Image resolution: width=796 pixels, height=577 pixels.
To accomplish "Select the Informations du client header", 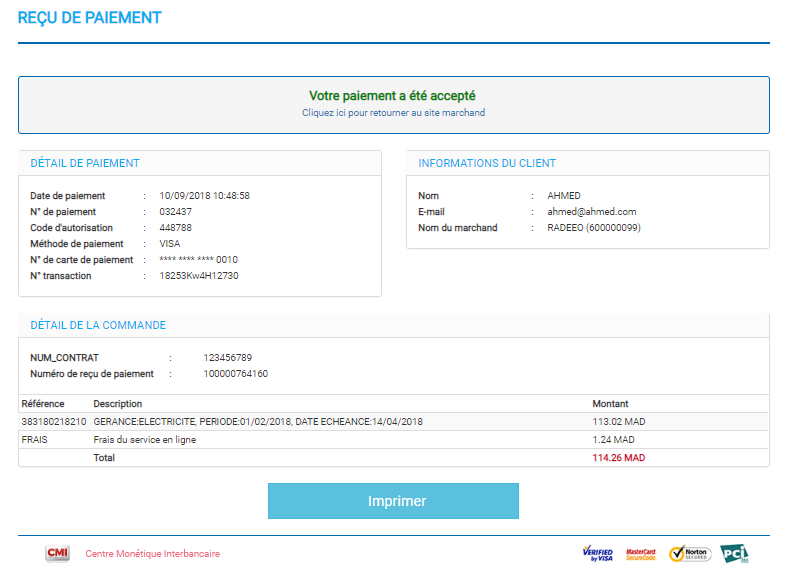I will 487,163.
